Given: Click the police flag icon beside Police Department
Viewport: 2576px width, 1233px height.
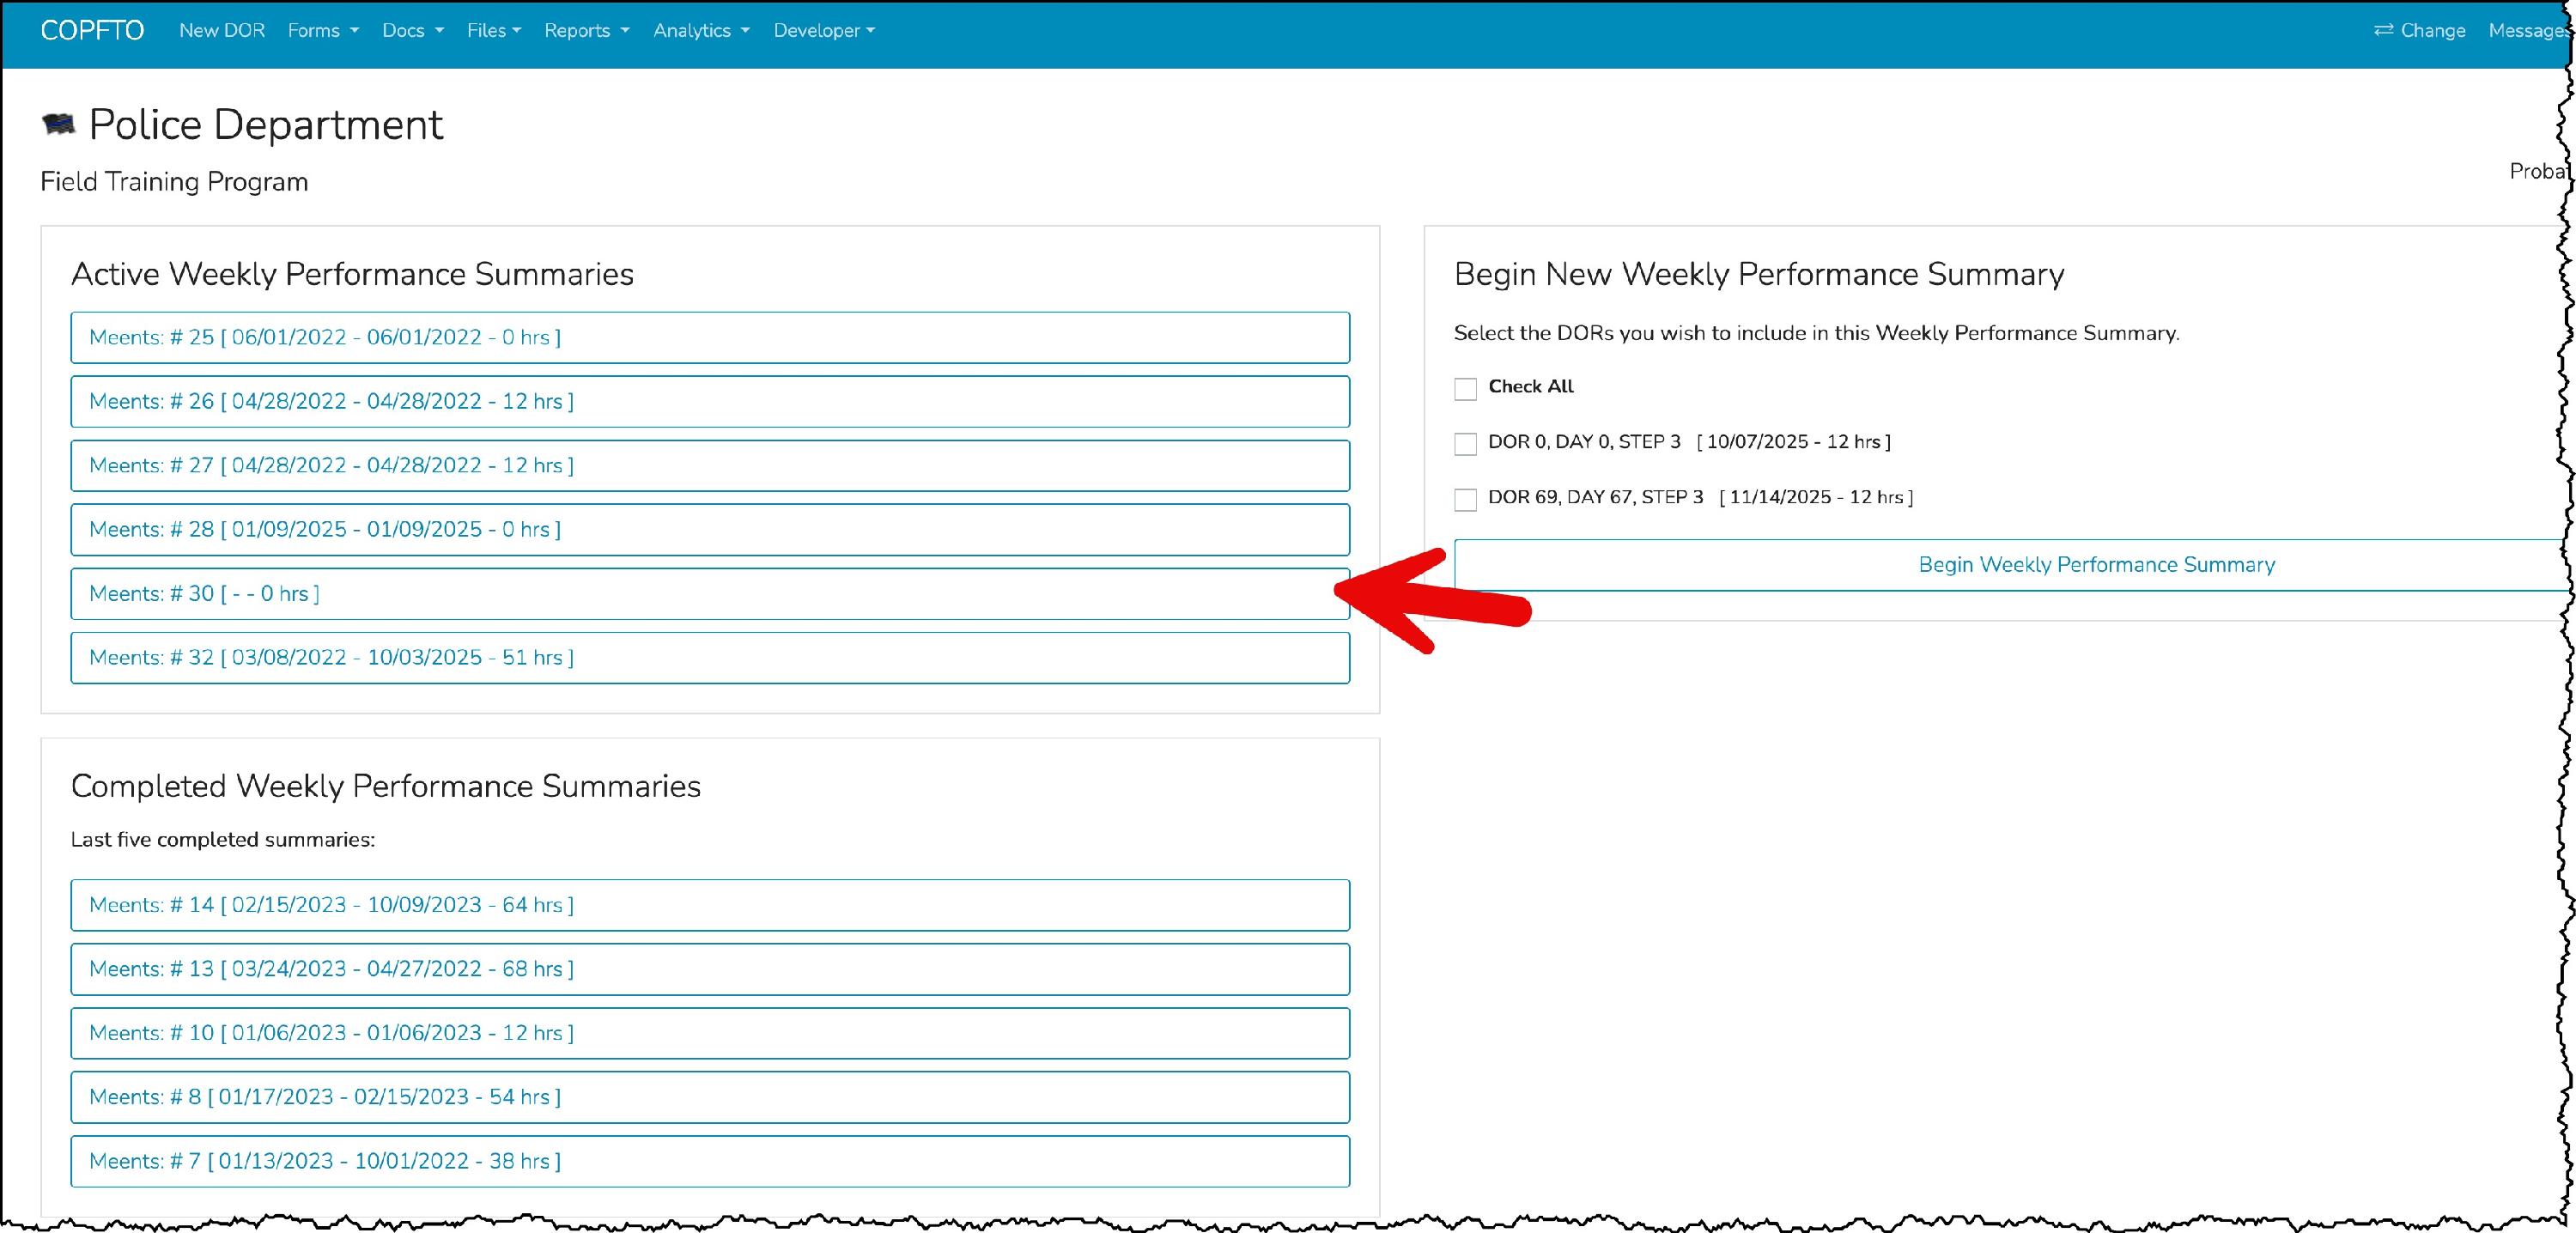Looking at the screenshot, I should [59, 125].
